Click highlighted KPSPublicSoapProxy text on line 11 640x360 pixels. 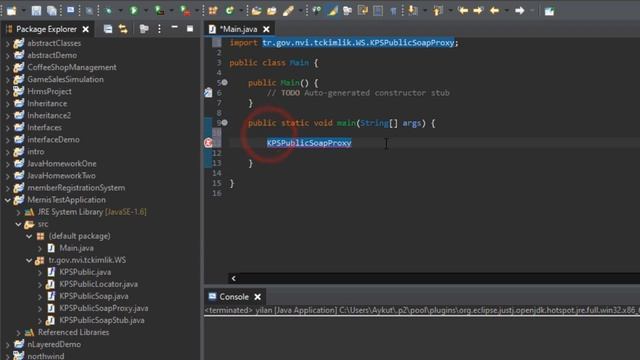click(x=309, y=143)
